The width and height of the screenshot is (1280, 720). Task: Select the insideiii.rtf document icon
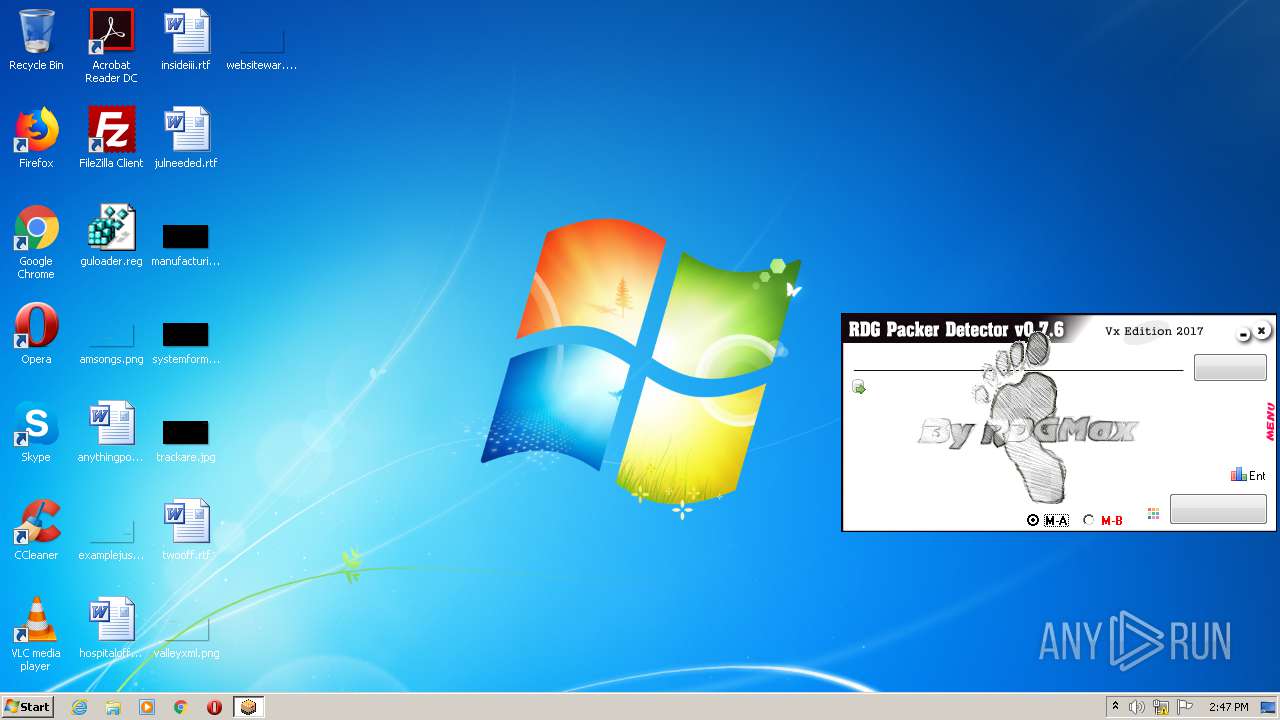tap(186, 40)
